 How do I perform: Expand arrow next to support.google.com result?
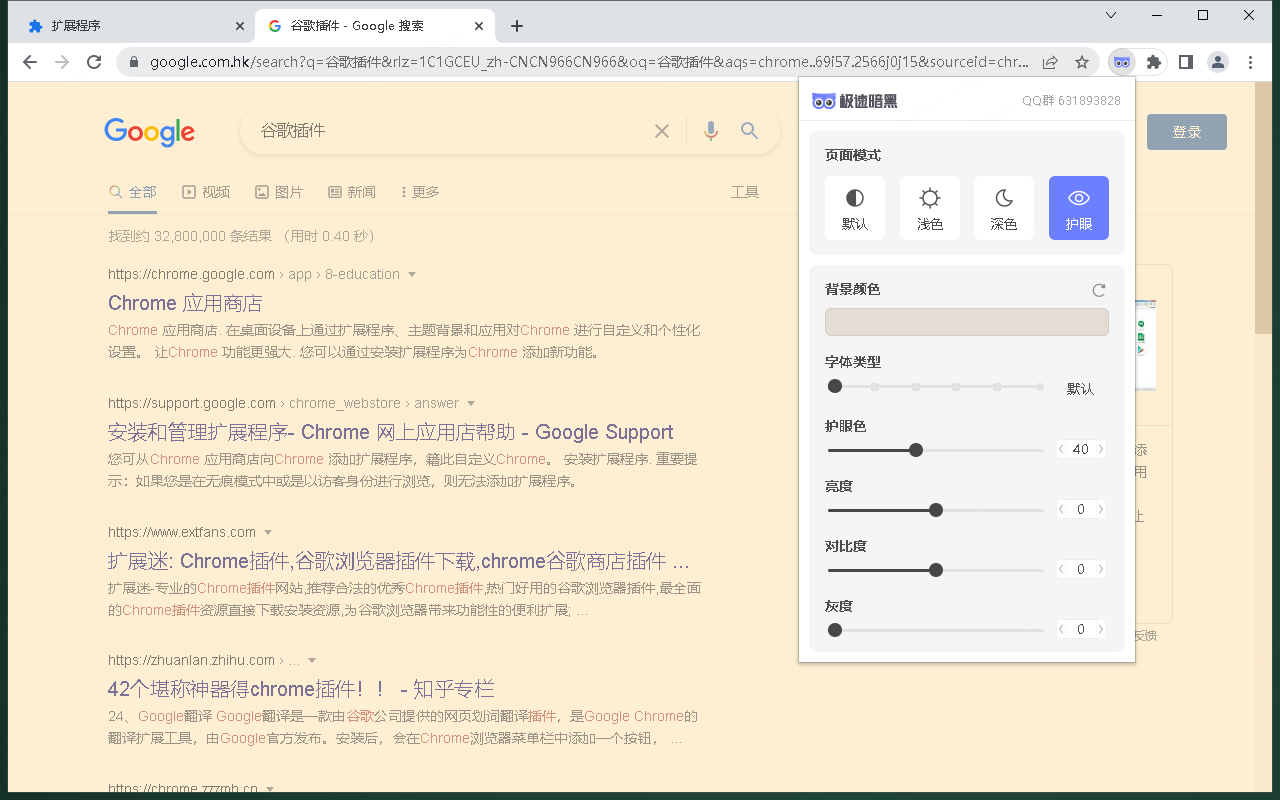pyautogui.click(x=471, y=404)
